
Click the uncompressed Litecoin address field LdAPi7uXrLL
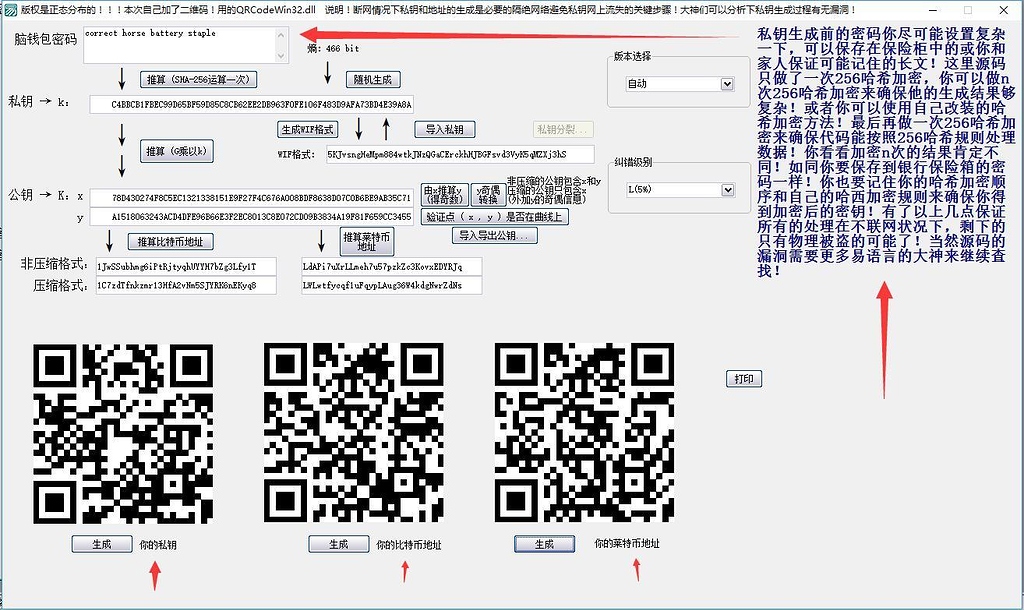392,266
